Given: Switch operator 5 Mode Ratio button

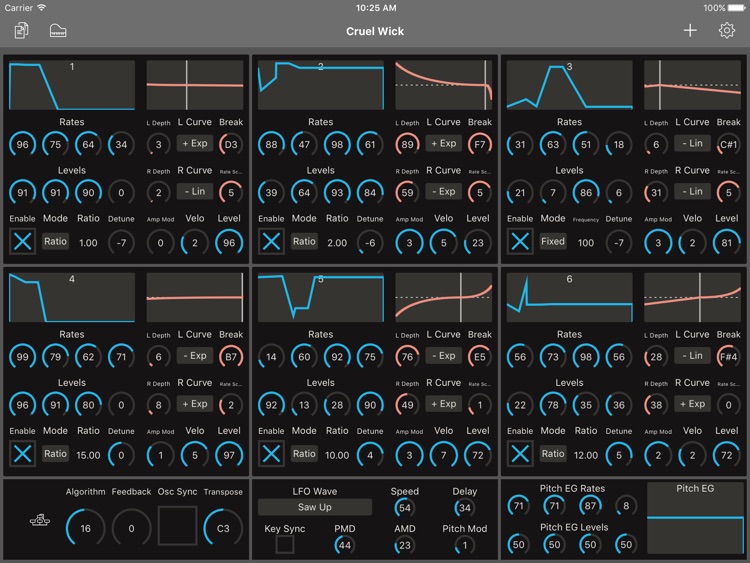Looking at the screenshot, I should 304,453.
